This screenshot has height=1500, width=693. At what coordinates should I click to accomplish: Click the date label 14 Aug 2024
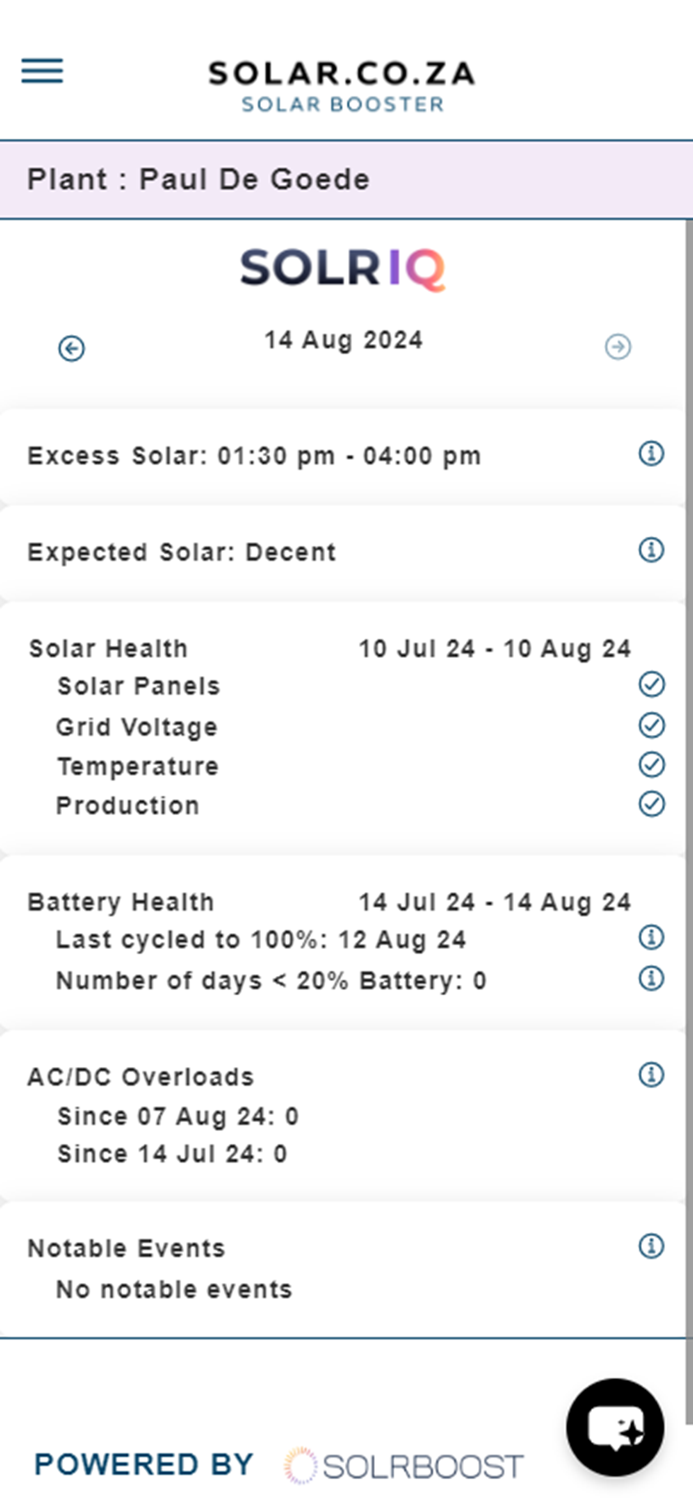pos(343,340)
